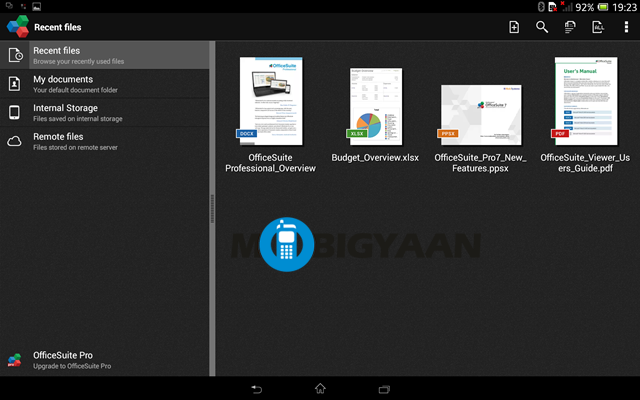Create a new document with plus-page icon

[514, 27]
